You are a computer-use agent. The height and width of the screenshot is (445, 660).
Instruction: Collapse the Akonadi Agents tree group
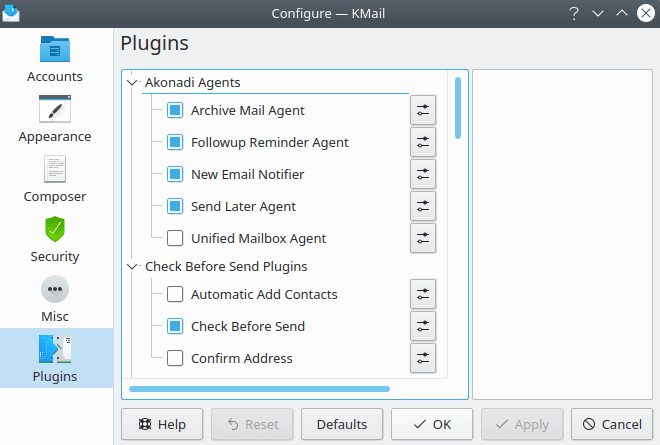point(133,83)
